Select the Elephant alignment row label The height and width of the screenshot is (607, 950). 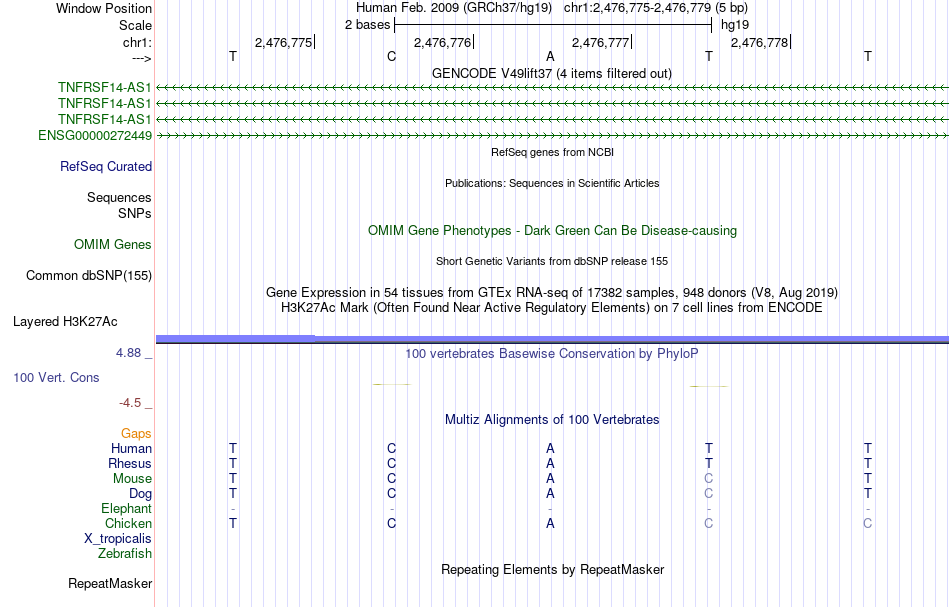click(x=126, y=508)
